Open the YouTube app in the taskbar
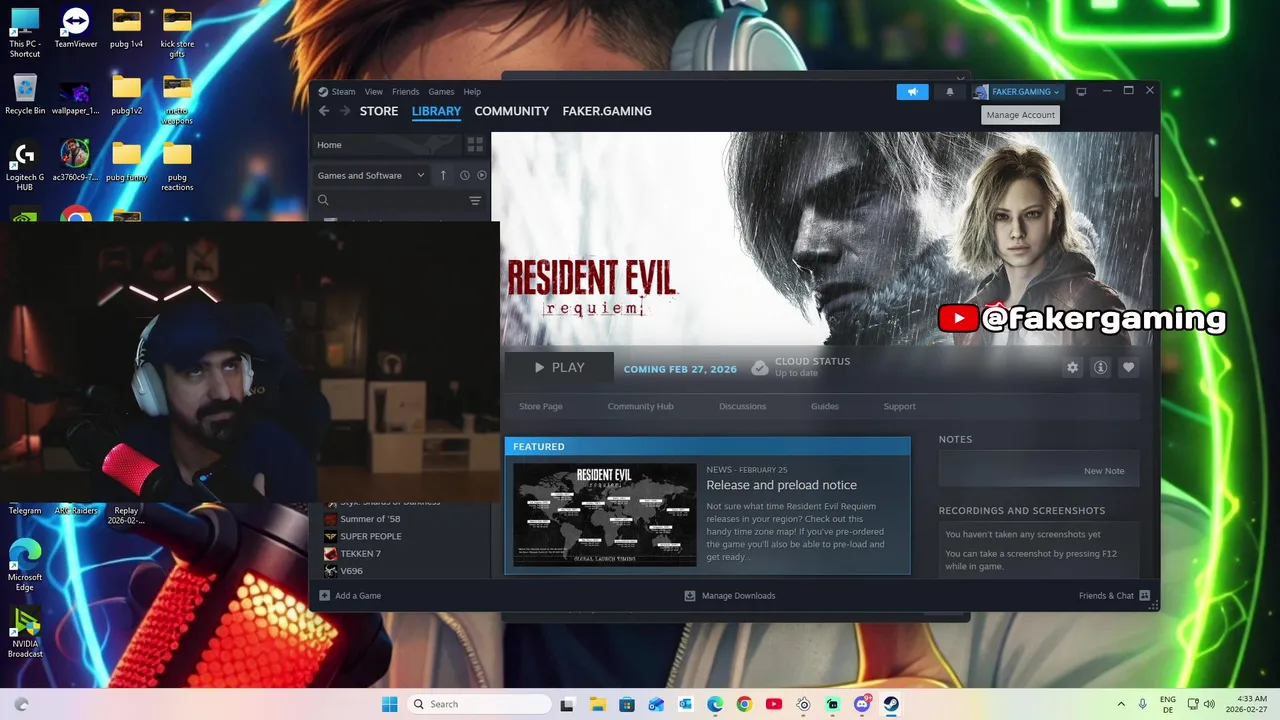The image size is (1280, 720). pyautogui.click(x=773, y=704)
